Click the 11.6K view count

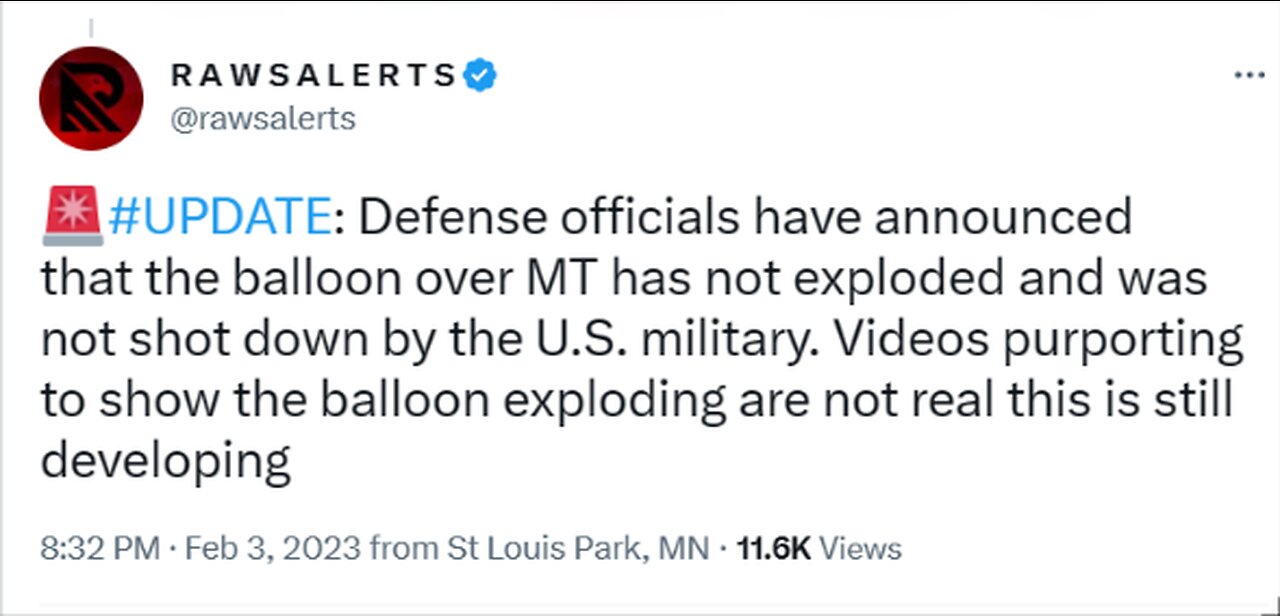pos(772,548)
